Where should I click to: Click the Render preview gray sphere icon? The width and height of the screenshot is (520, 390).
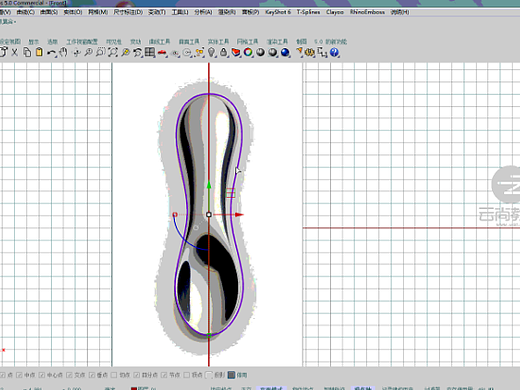pyautogui.click(x=273, y=52)
